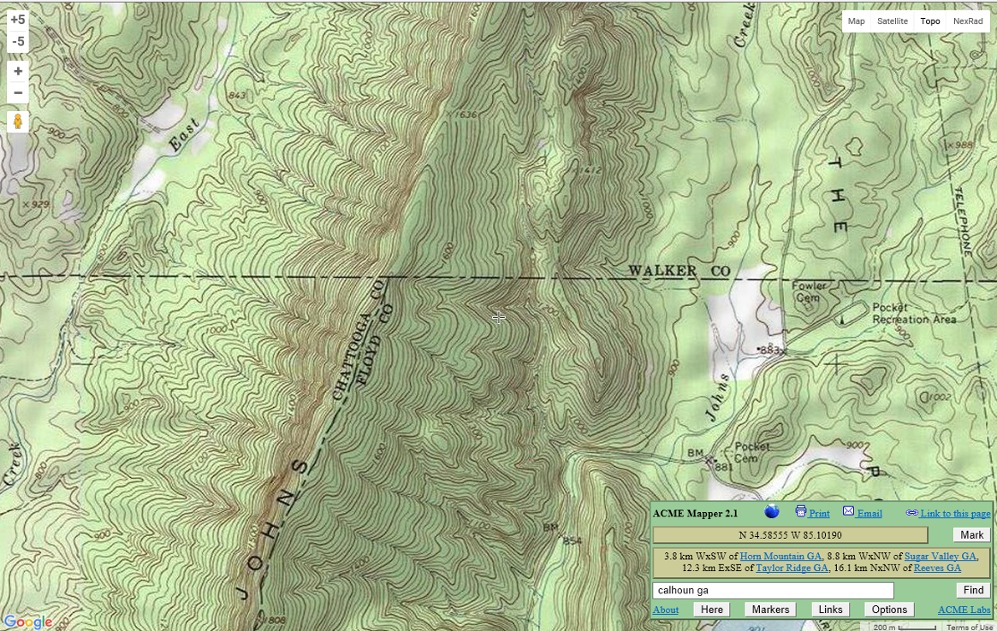997x631 pixels.
Task: Open the Markers button
Action: [x=770, y=609]
